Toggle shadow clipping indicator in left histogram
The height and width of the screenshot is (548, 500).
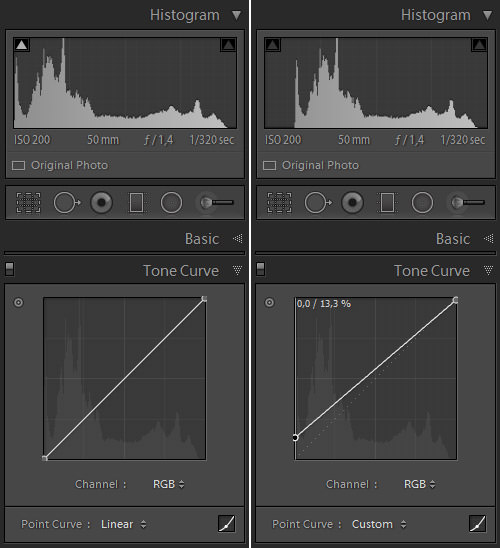pos(22,45)
